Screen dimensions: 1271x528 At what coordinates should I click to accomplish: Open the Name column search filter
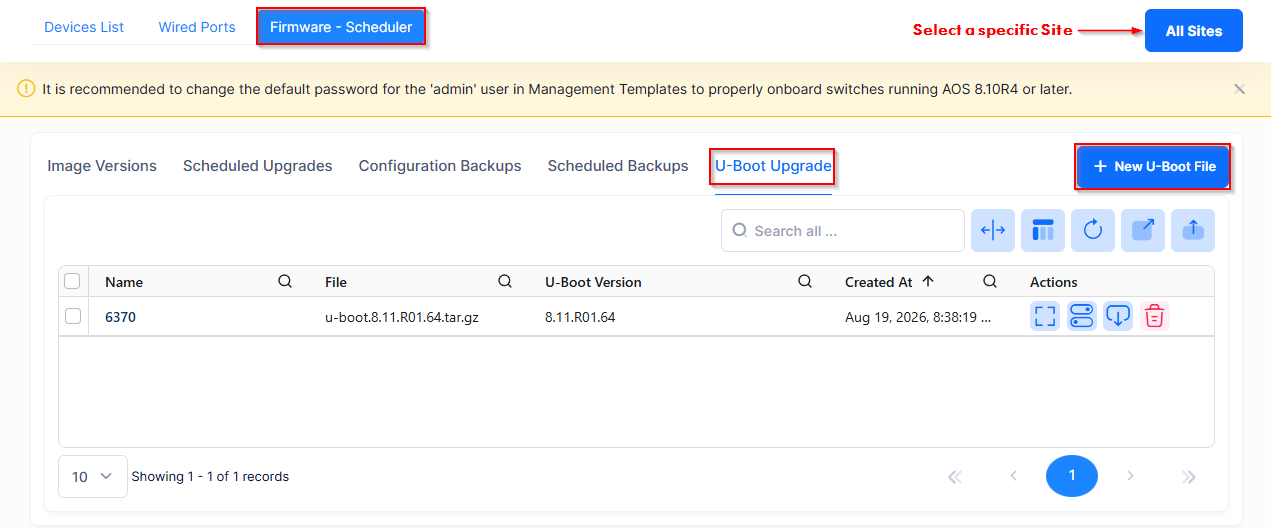285,282
